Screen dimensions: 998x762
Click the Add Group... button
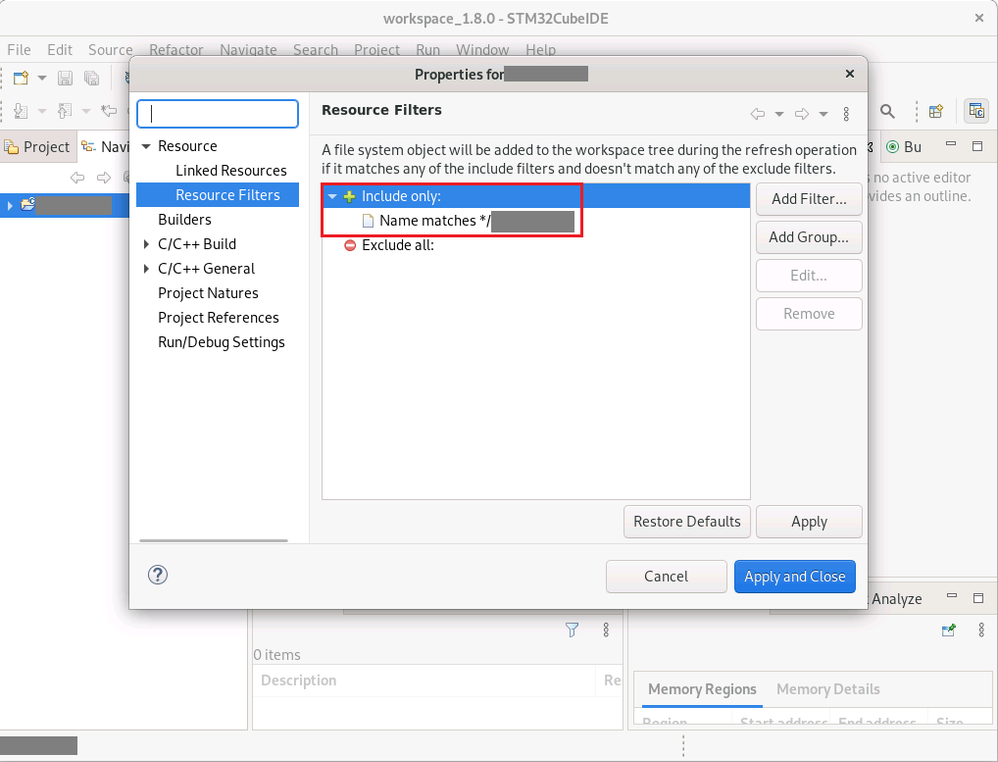809,237
